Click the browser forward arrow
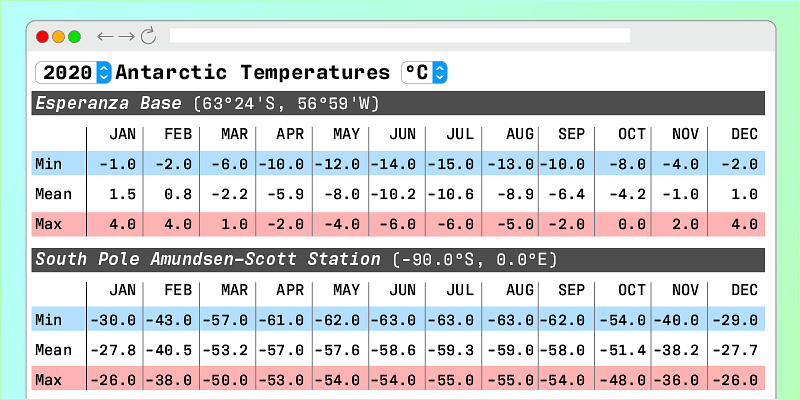Viewport: 800px width, 400px height. click(x=126, y=36)
